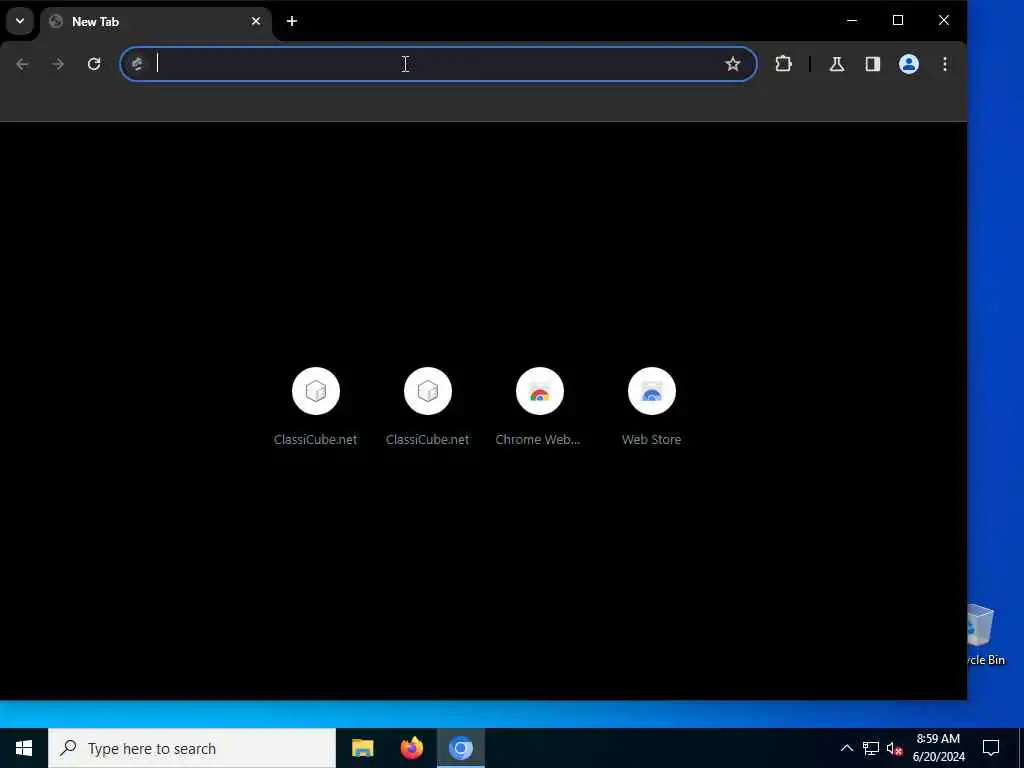Maximize the Chrome window
Viewport: 1024px width, 768px height.
point(898,20)
